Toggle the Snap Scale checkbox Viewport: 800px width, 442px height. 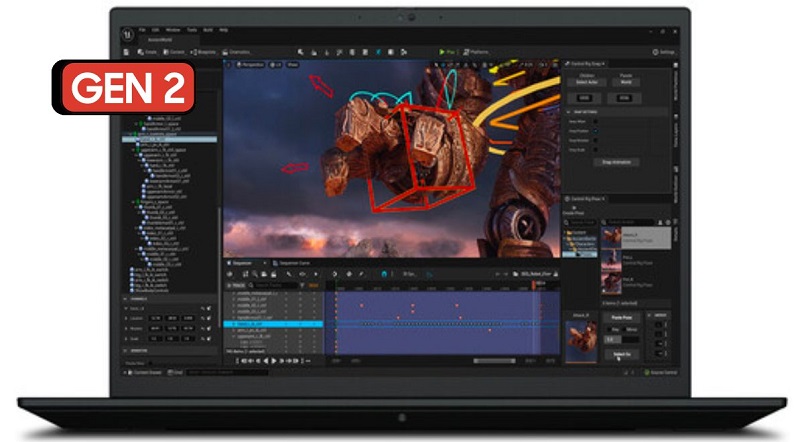point(595,150)
